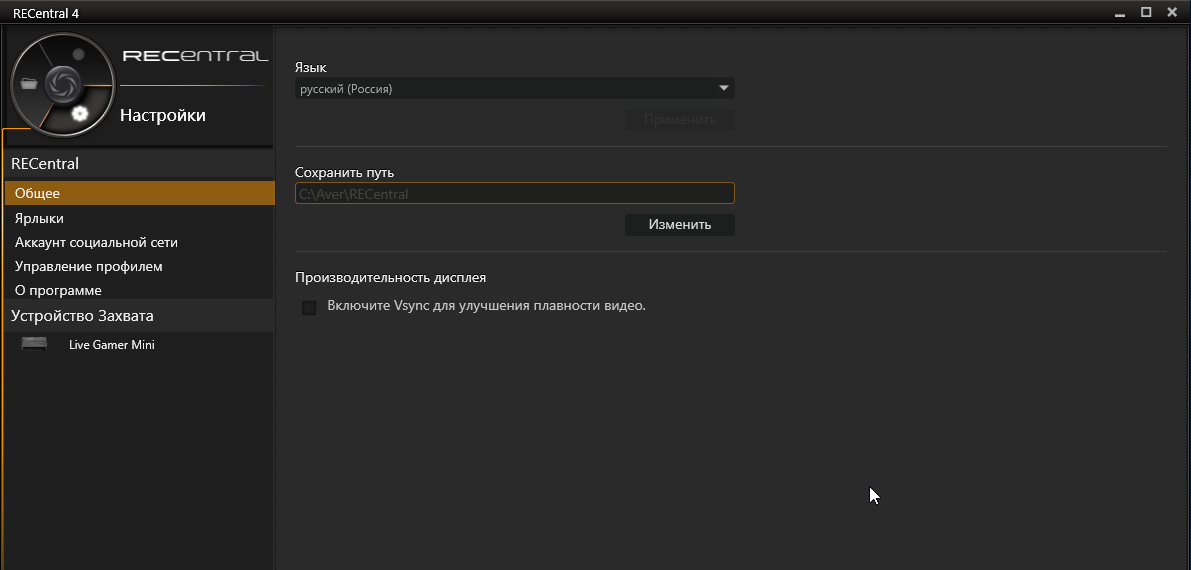Click the RECentral logo text

(x=195, y=56)
